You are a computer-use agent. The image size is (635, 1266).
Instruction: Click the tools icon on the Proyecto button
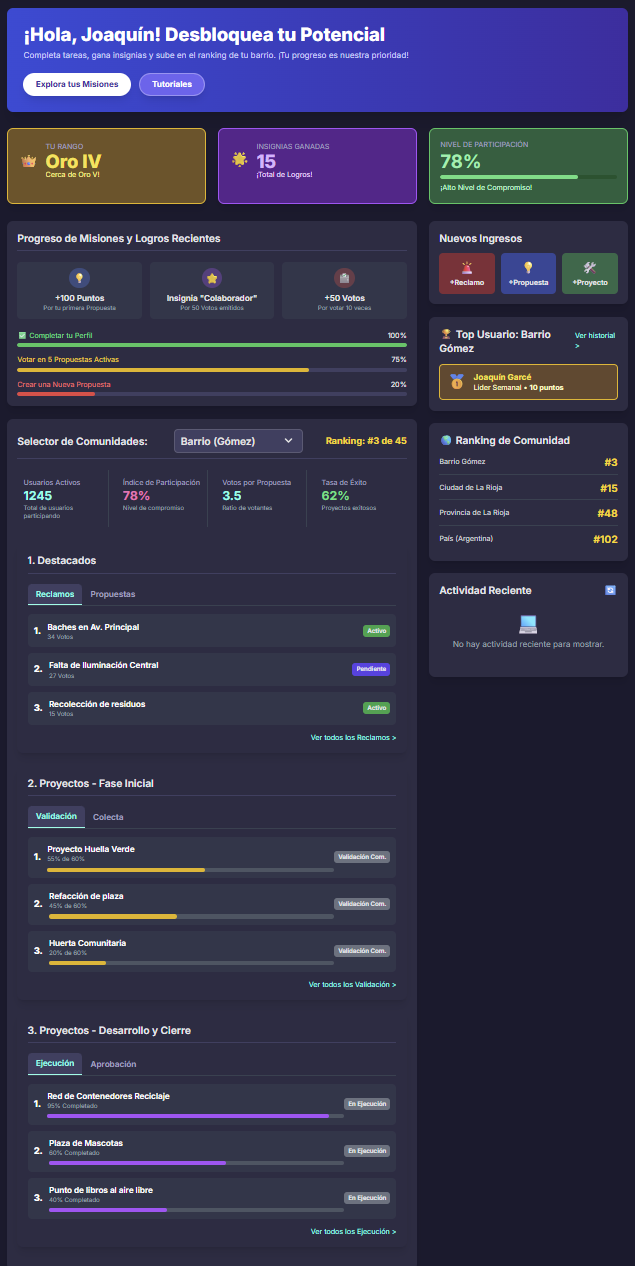tap(590, 267)
